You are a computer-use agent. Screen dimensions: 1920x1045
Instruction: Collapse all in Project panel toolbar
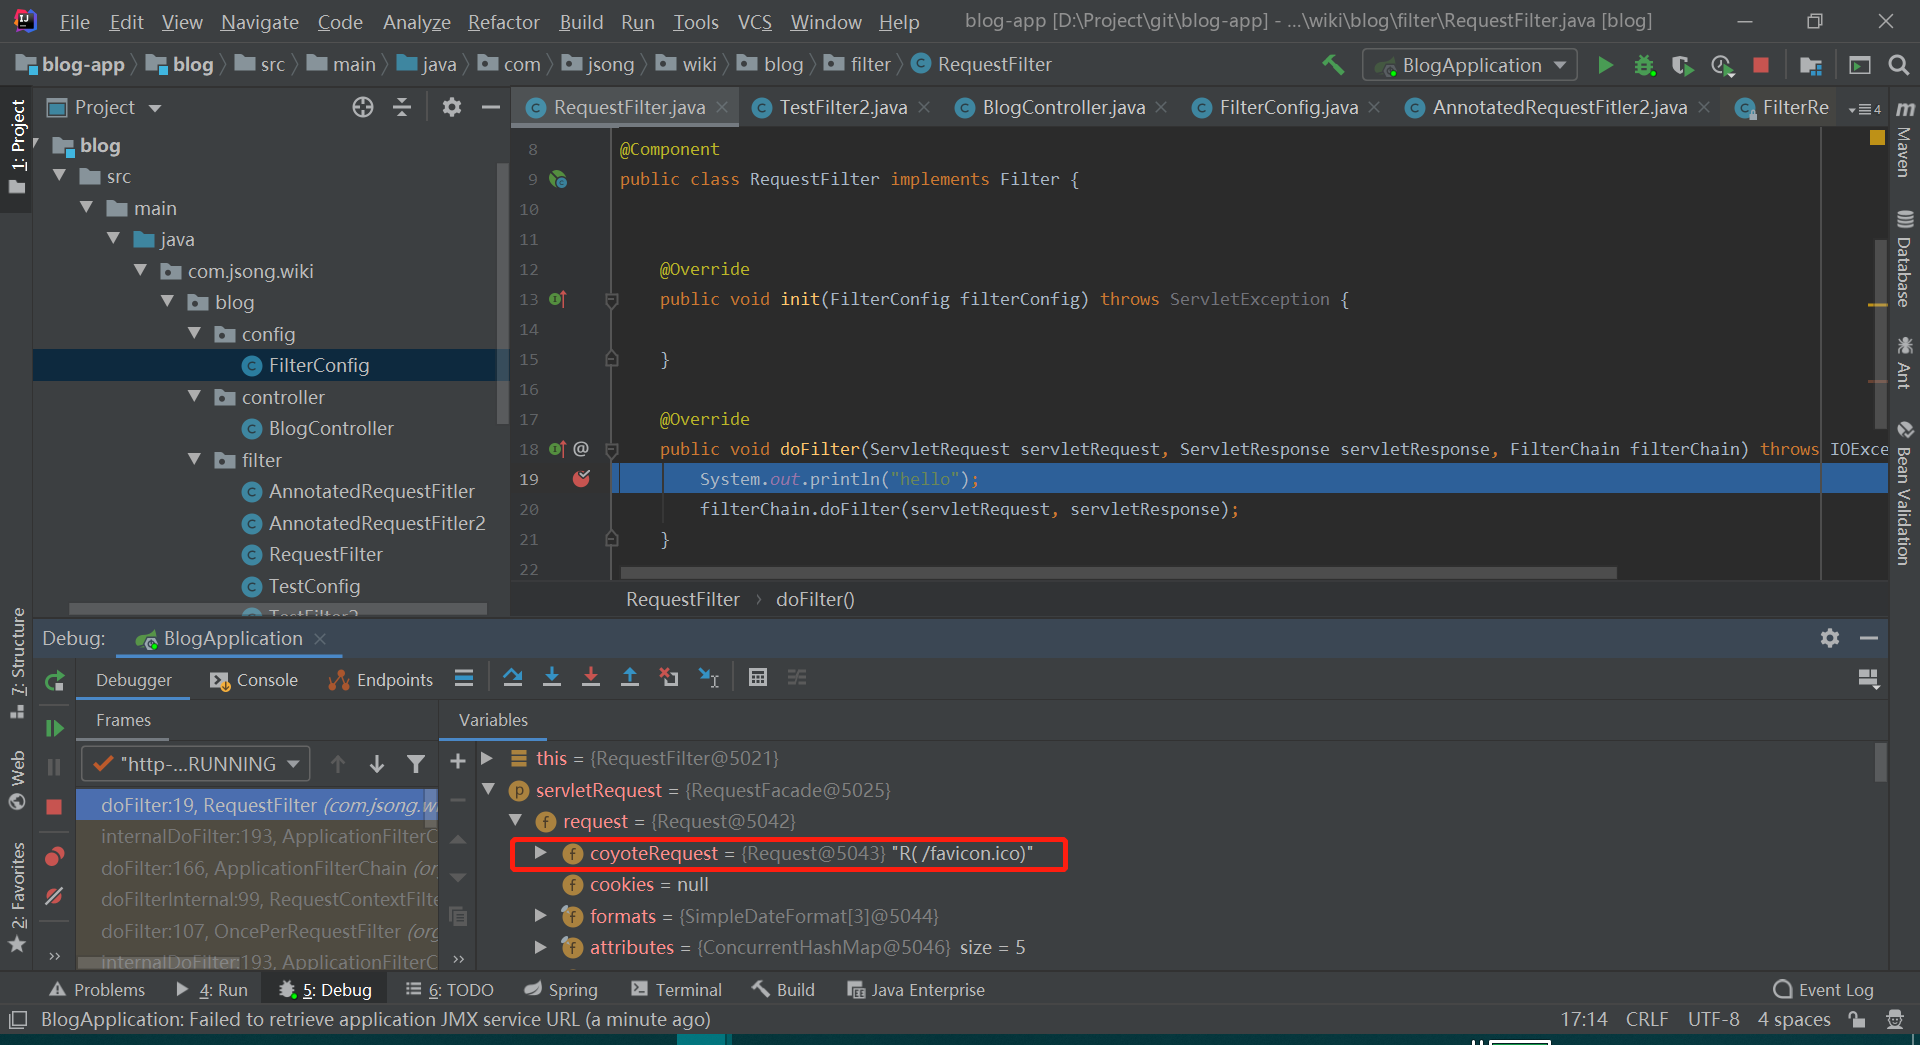click(x=402, y=107)
